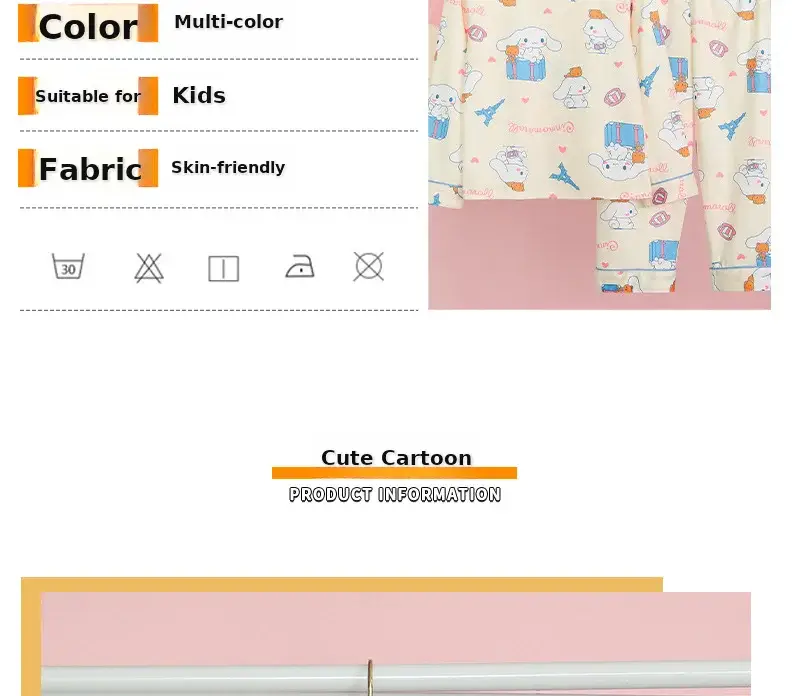Viewport: 792px width, 696px height.
Task: Open the pink hanger rail photo
Action: [x=396, y=644]
